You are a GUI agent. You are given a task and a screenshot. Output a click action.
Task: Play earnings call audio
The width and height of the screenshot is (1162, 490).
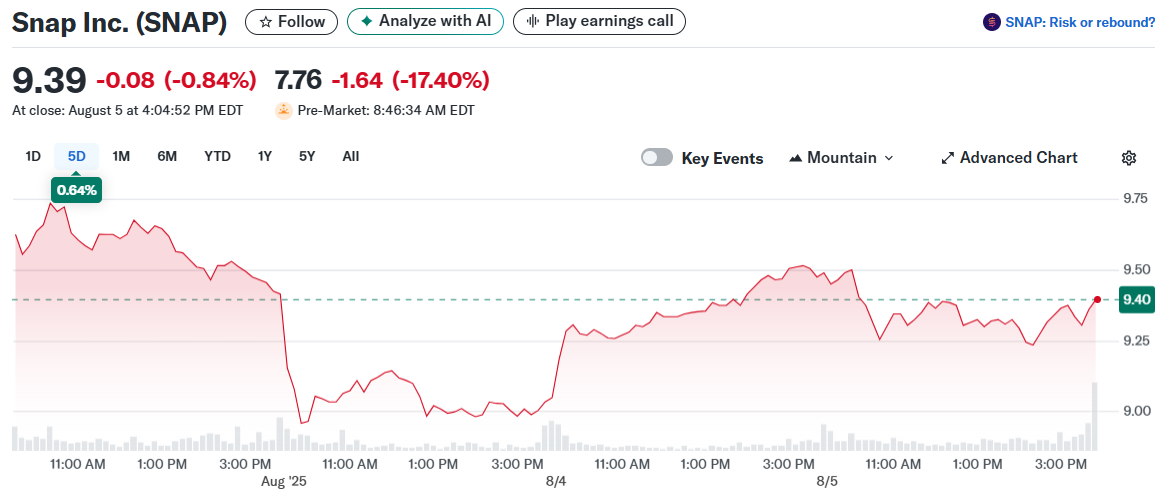tap(599, 21)
